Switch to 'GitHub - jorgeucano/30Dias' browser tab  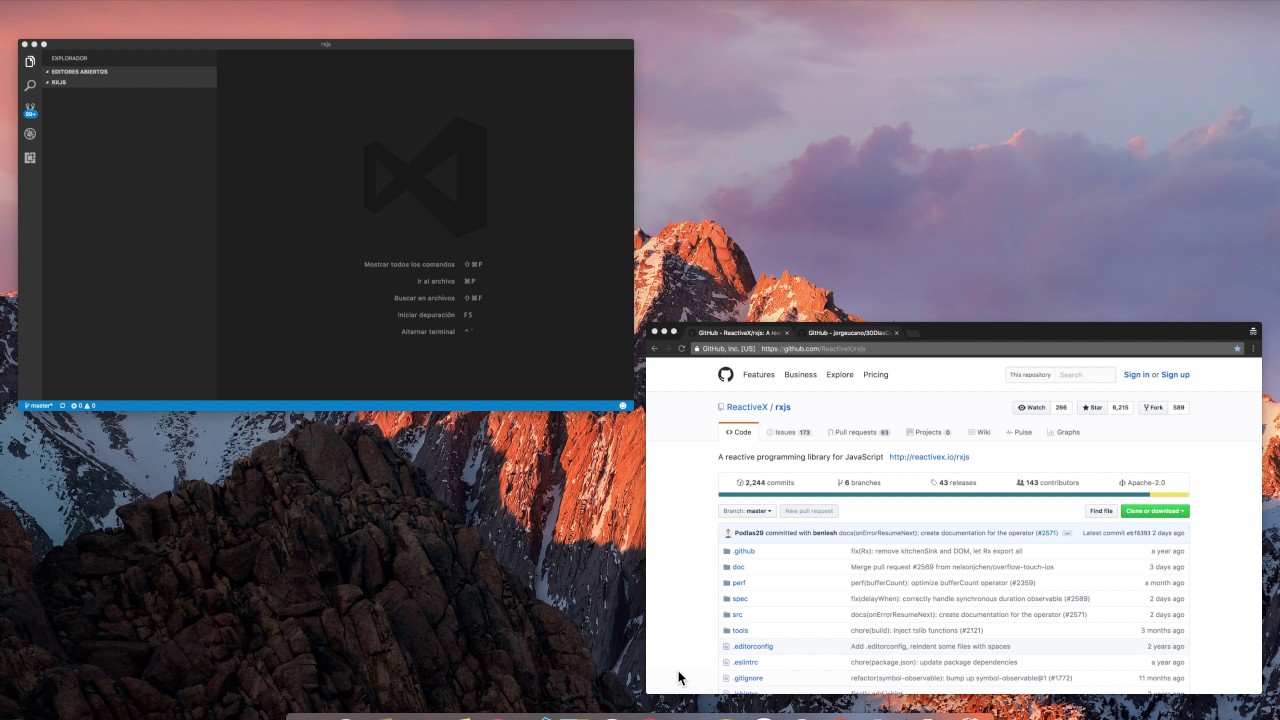coord(848,333)
